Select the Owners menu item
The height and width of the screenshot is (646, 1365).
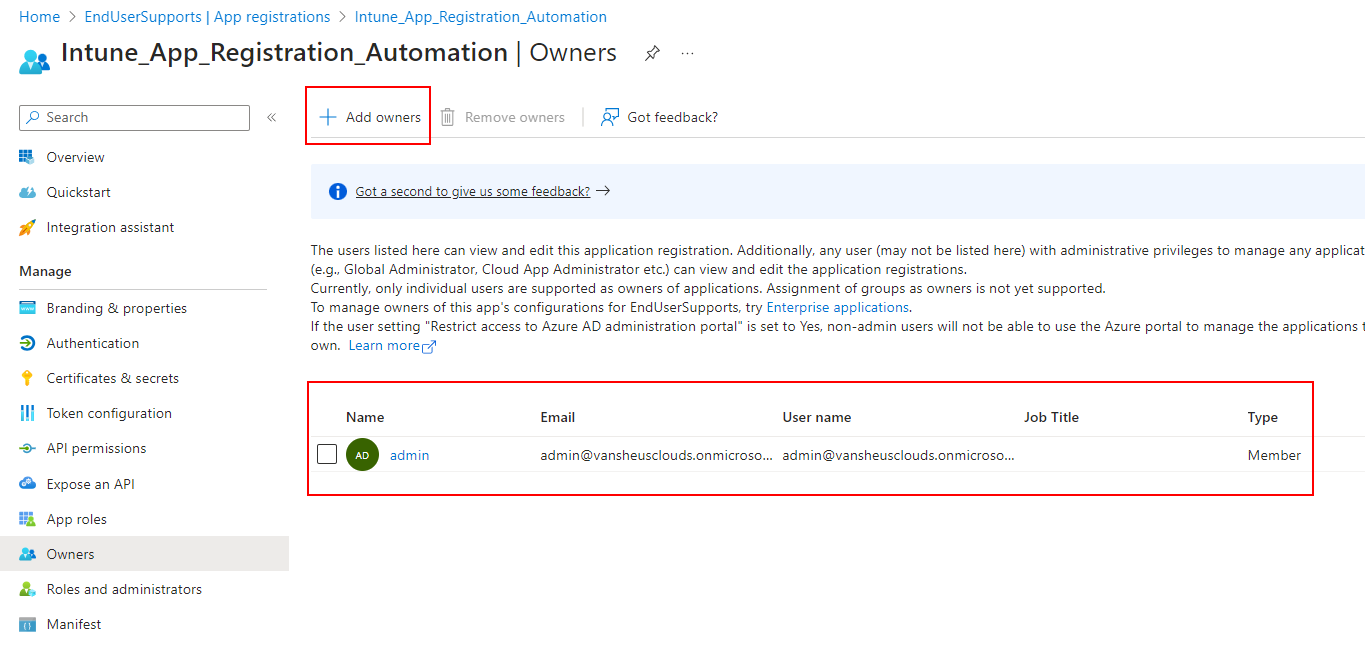pyautogui.click(x=144, y=554)
